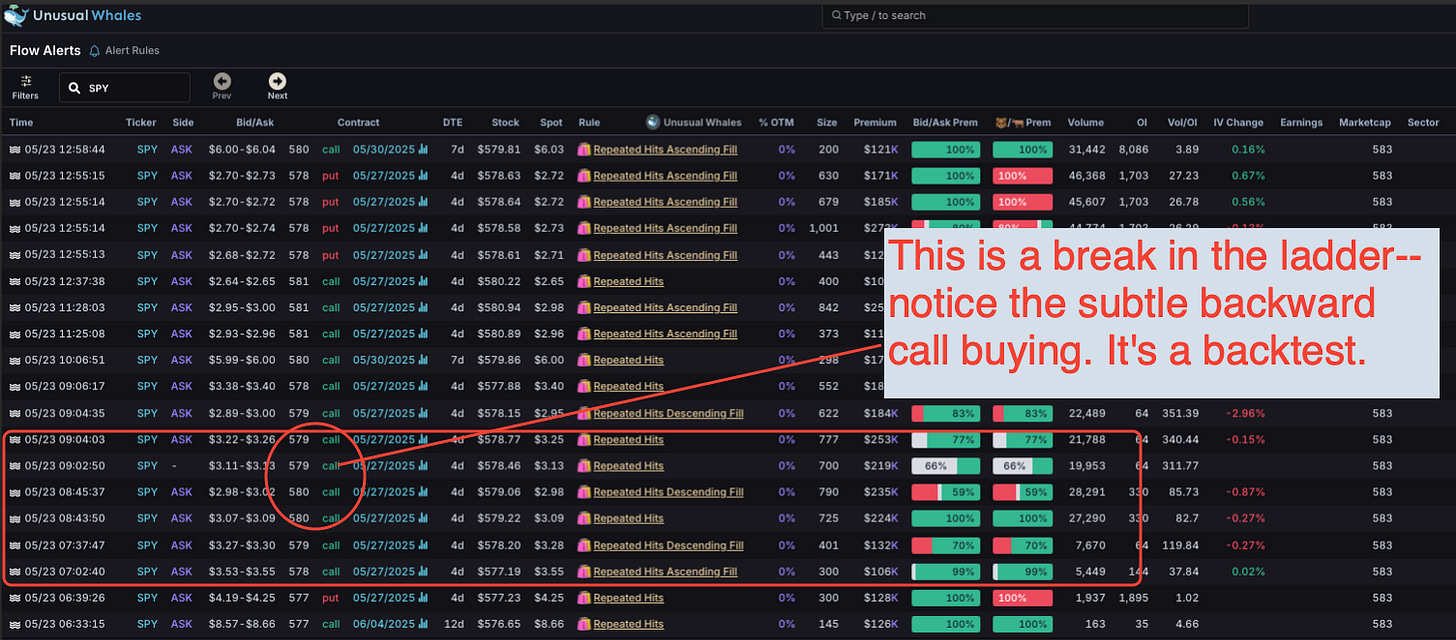Click wave icon in 12:58:44 row
This screenshot has width=1456, height=640.
click(15, 149)
